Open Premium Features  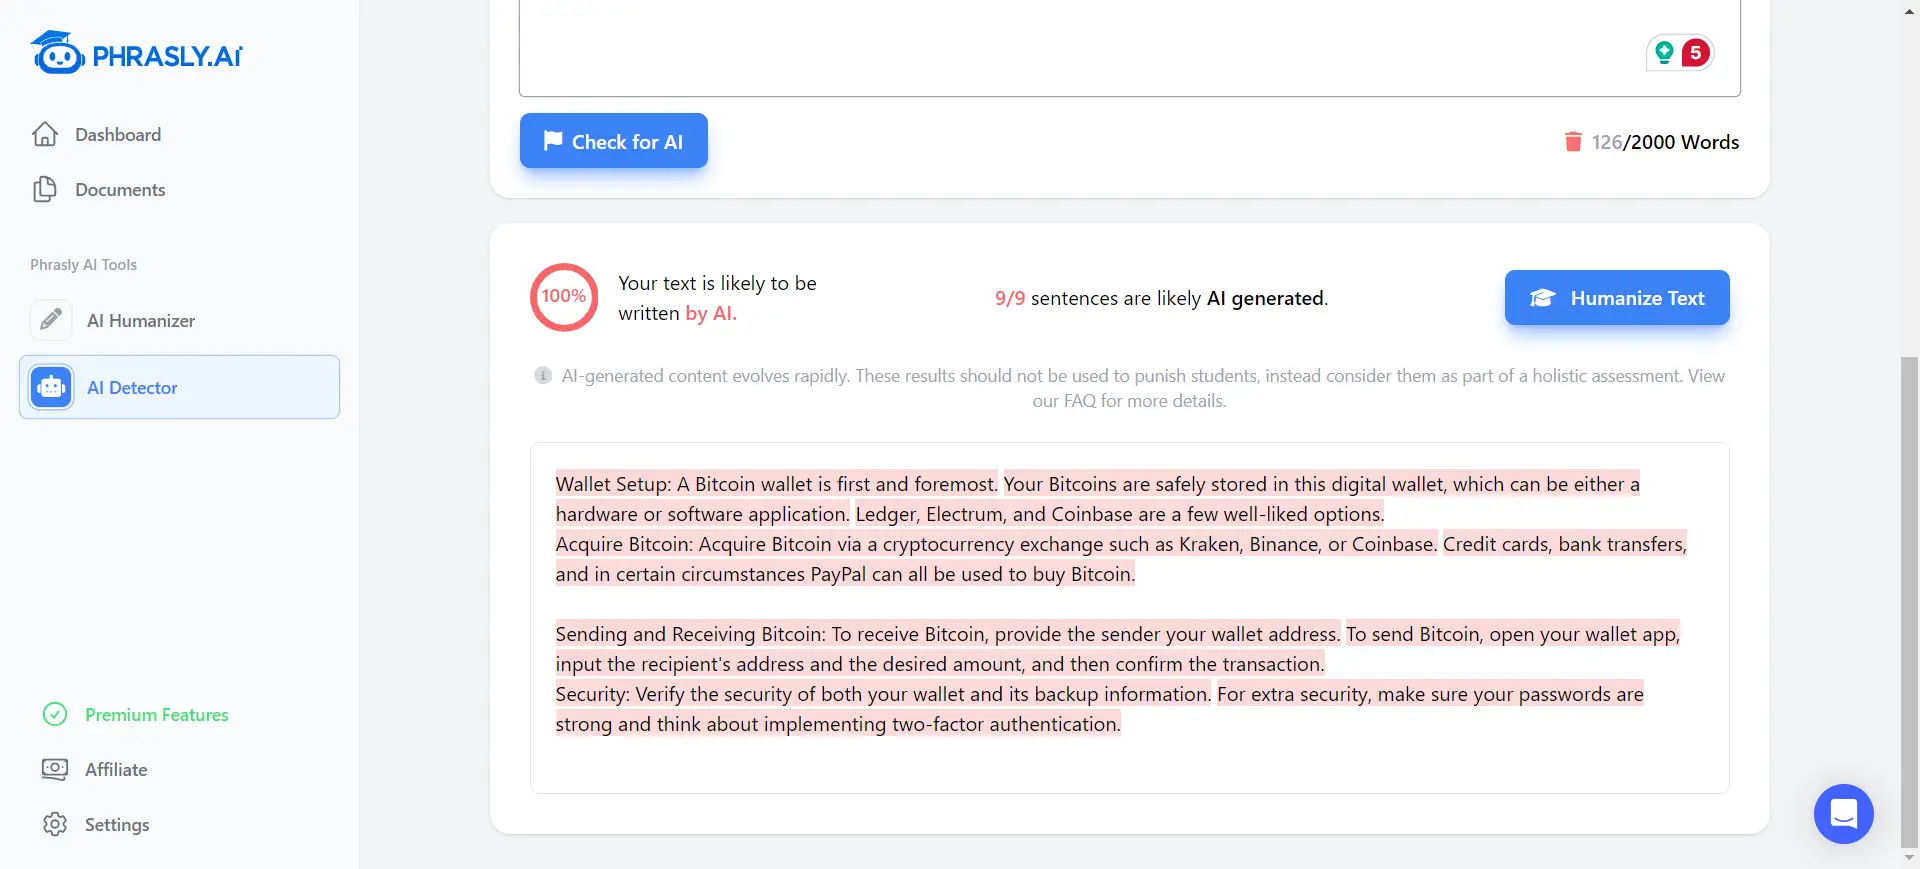point(156,714)
